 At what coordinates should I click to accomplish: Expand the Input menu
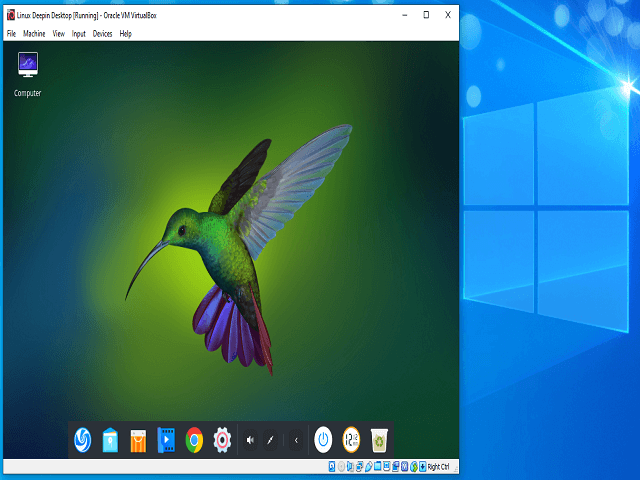point(79,34)
